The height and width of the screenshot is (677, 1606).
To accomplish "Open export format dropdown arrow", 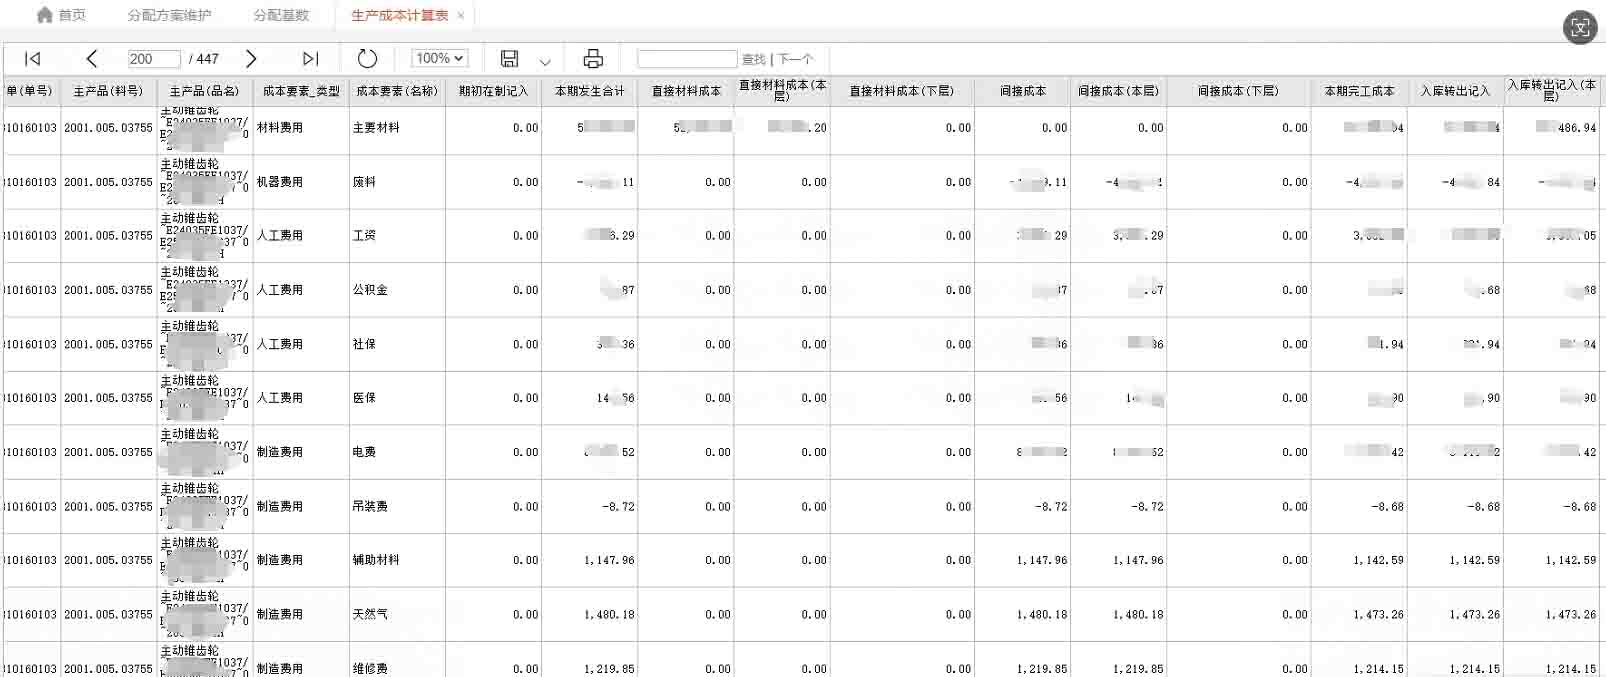I will [545, 61].
